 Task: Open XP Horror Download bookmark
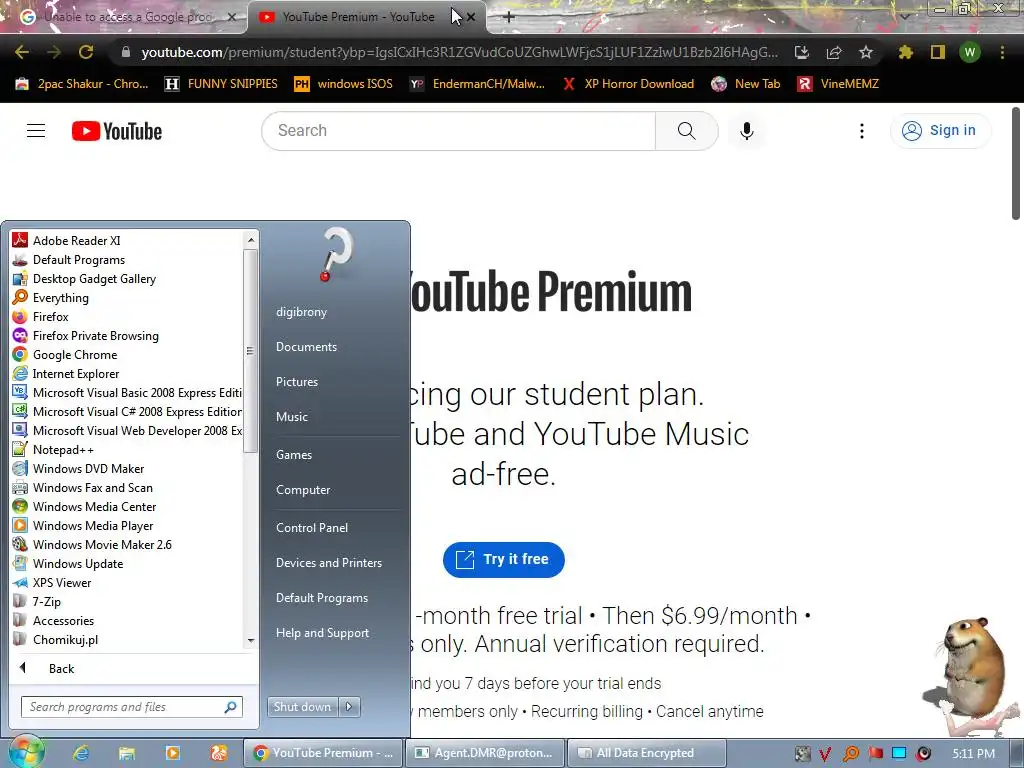coord(628,84)
